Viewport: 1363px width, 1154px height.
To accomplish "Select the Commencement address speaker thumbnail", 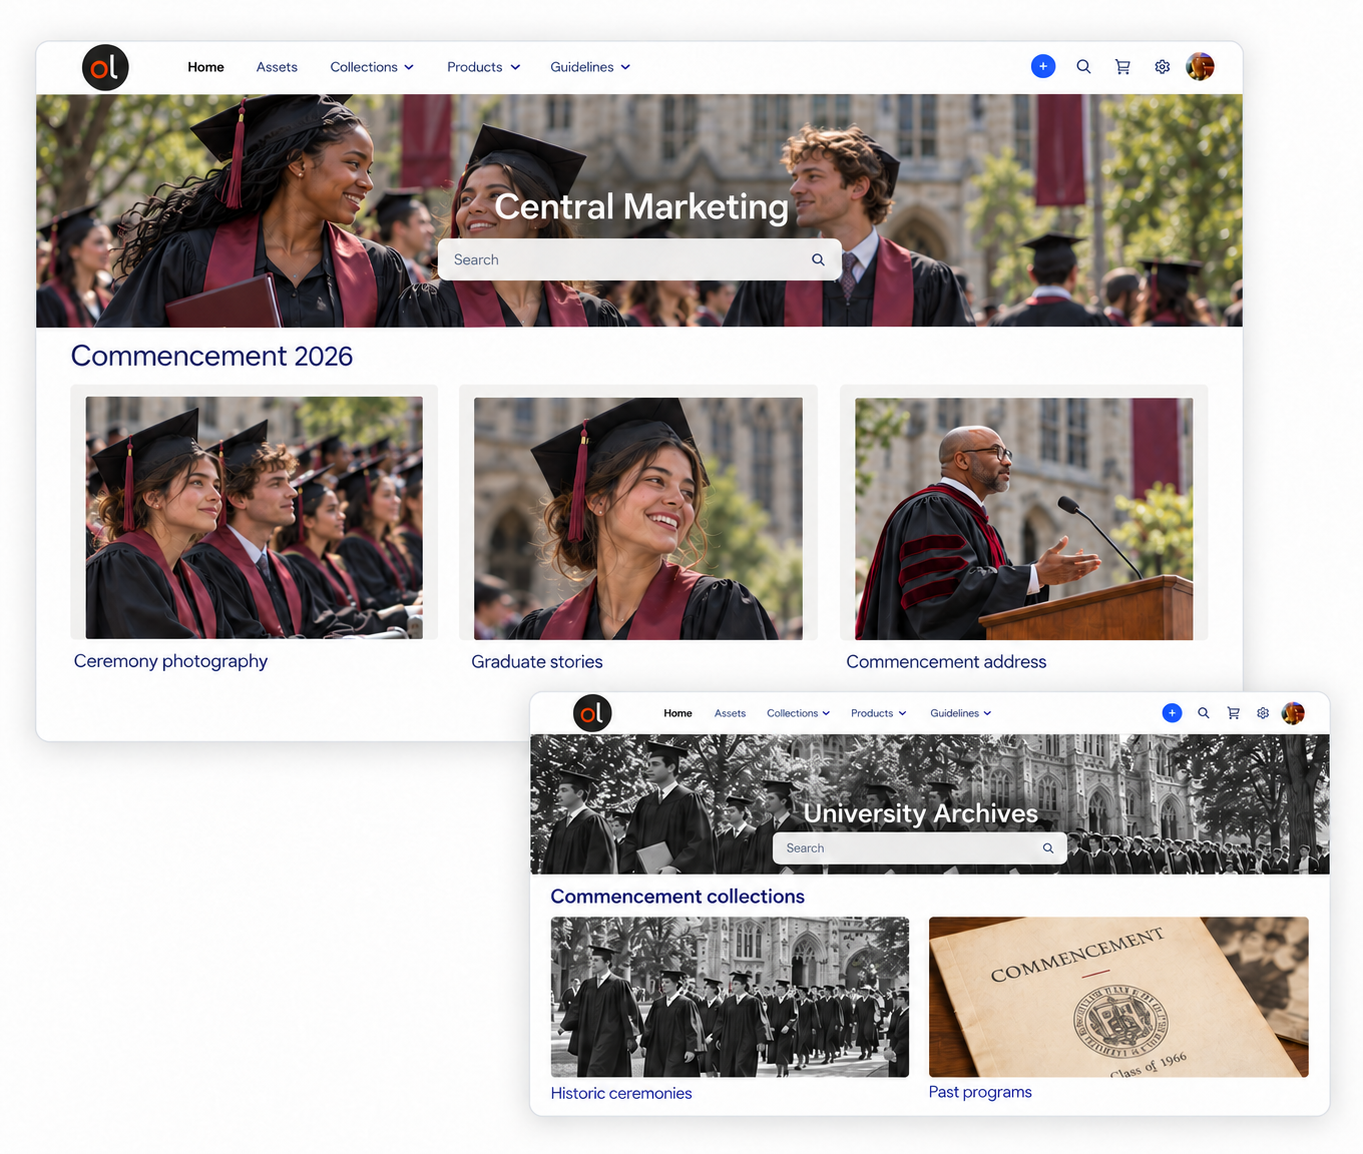I will (x=1024, y=518).
